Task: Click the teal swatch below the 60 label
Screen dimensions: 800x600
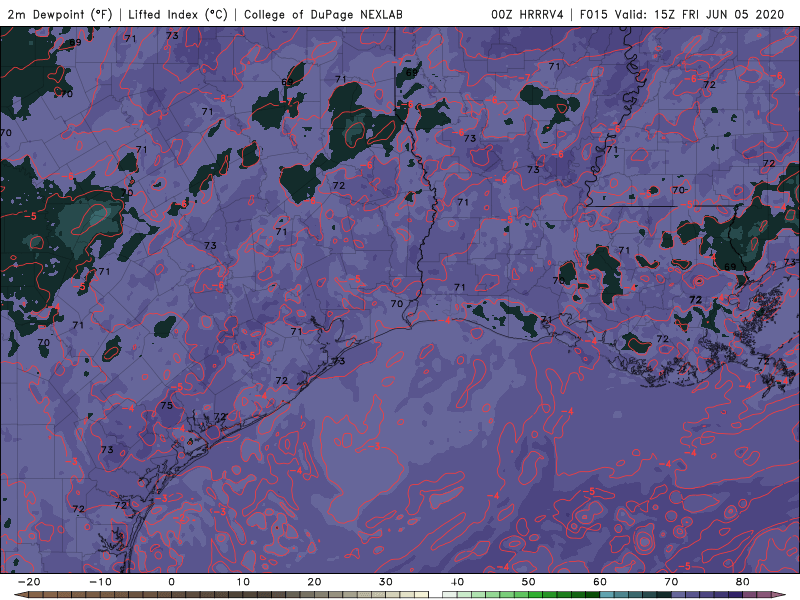Action: click(x=607, y=595)
